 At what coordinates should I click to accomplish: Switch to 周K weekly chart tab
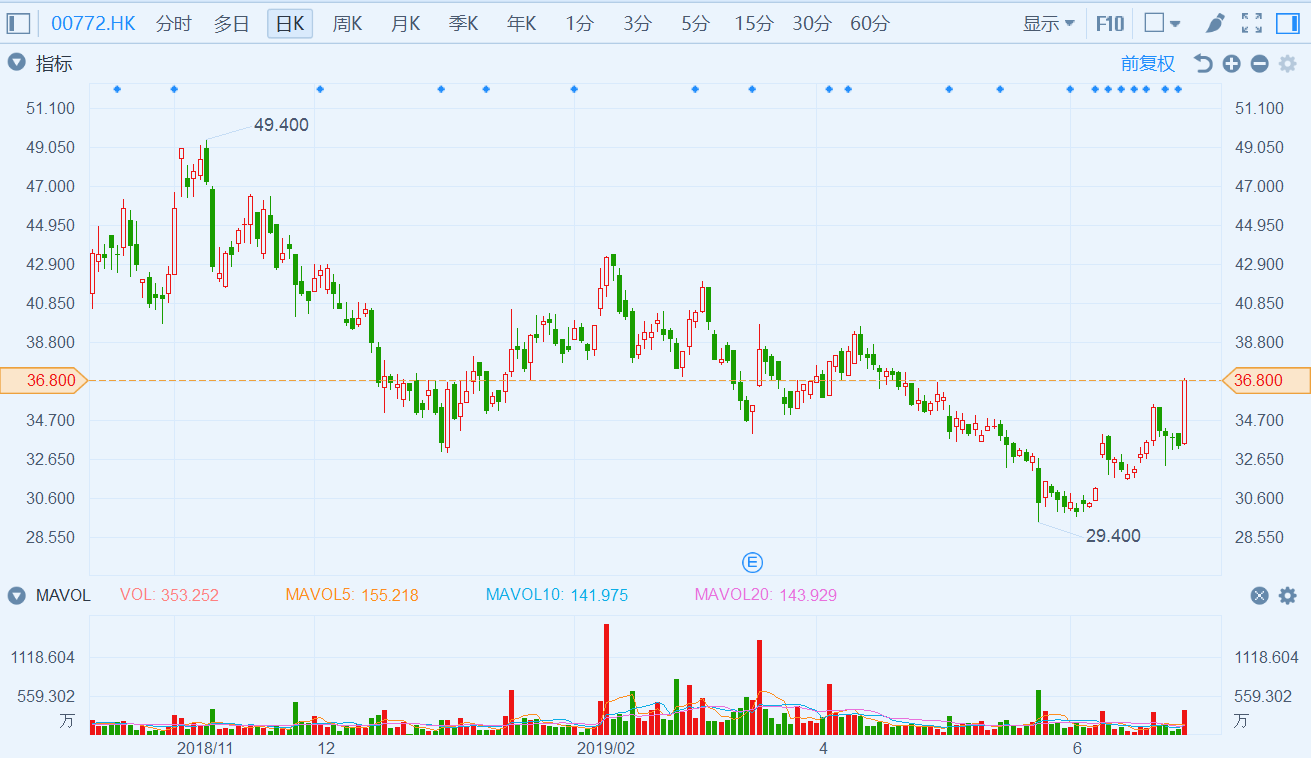347,23
